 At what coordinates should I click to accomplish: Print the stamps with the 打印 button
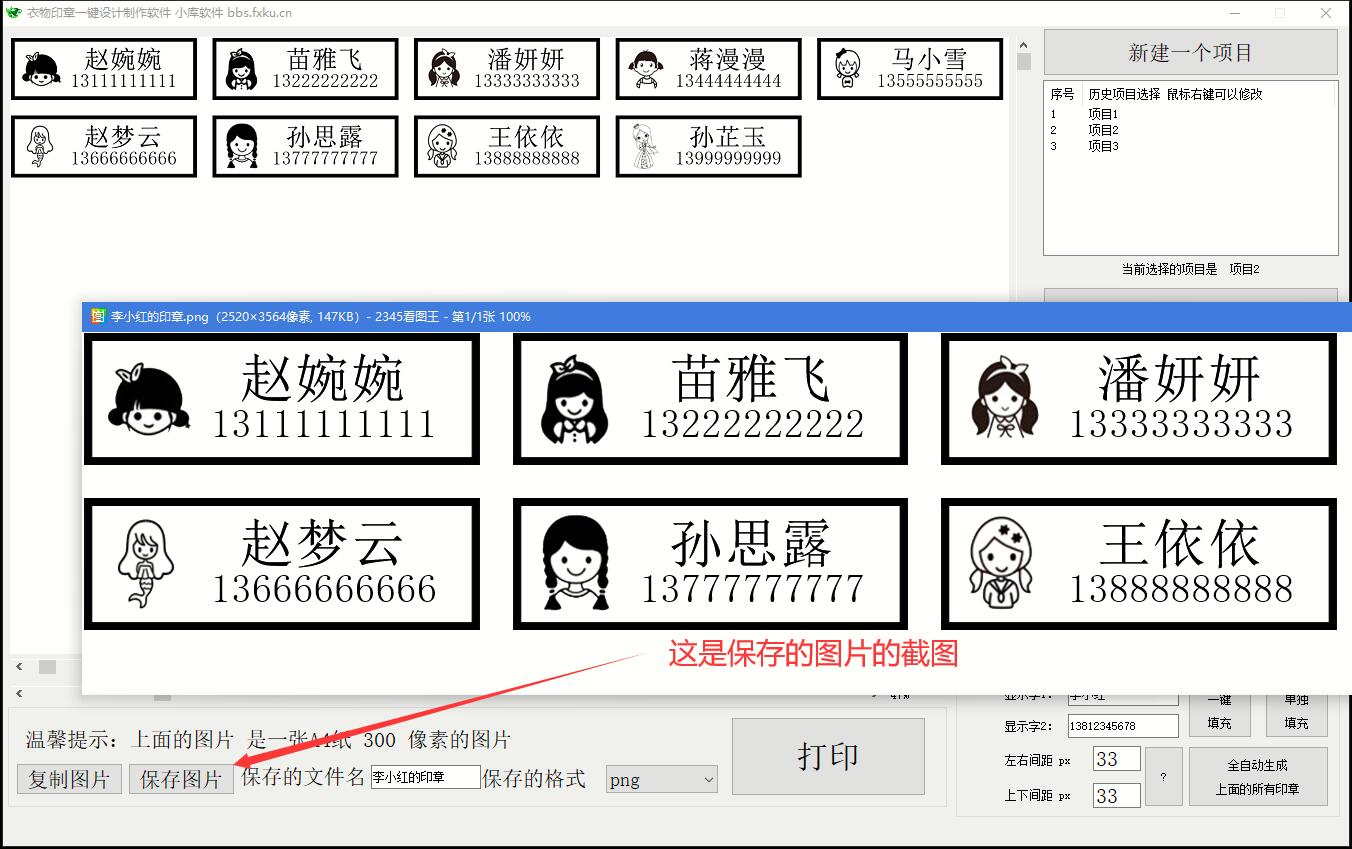828,756
